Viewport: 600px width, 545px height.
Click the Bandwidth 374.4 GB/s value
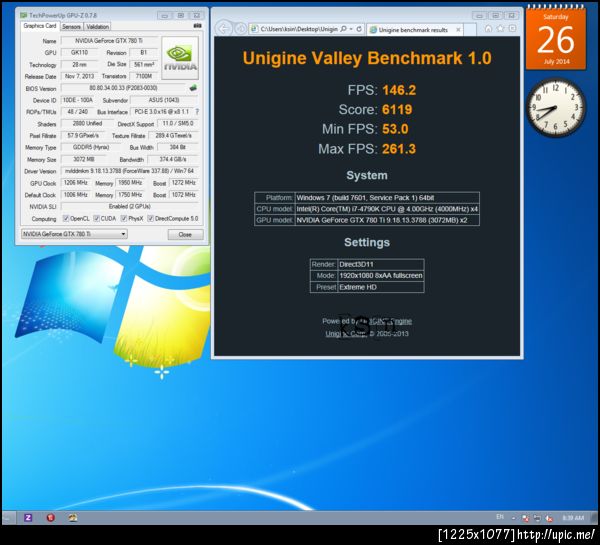click(173, 159)
